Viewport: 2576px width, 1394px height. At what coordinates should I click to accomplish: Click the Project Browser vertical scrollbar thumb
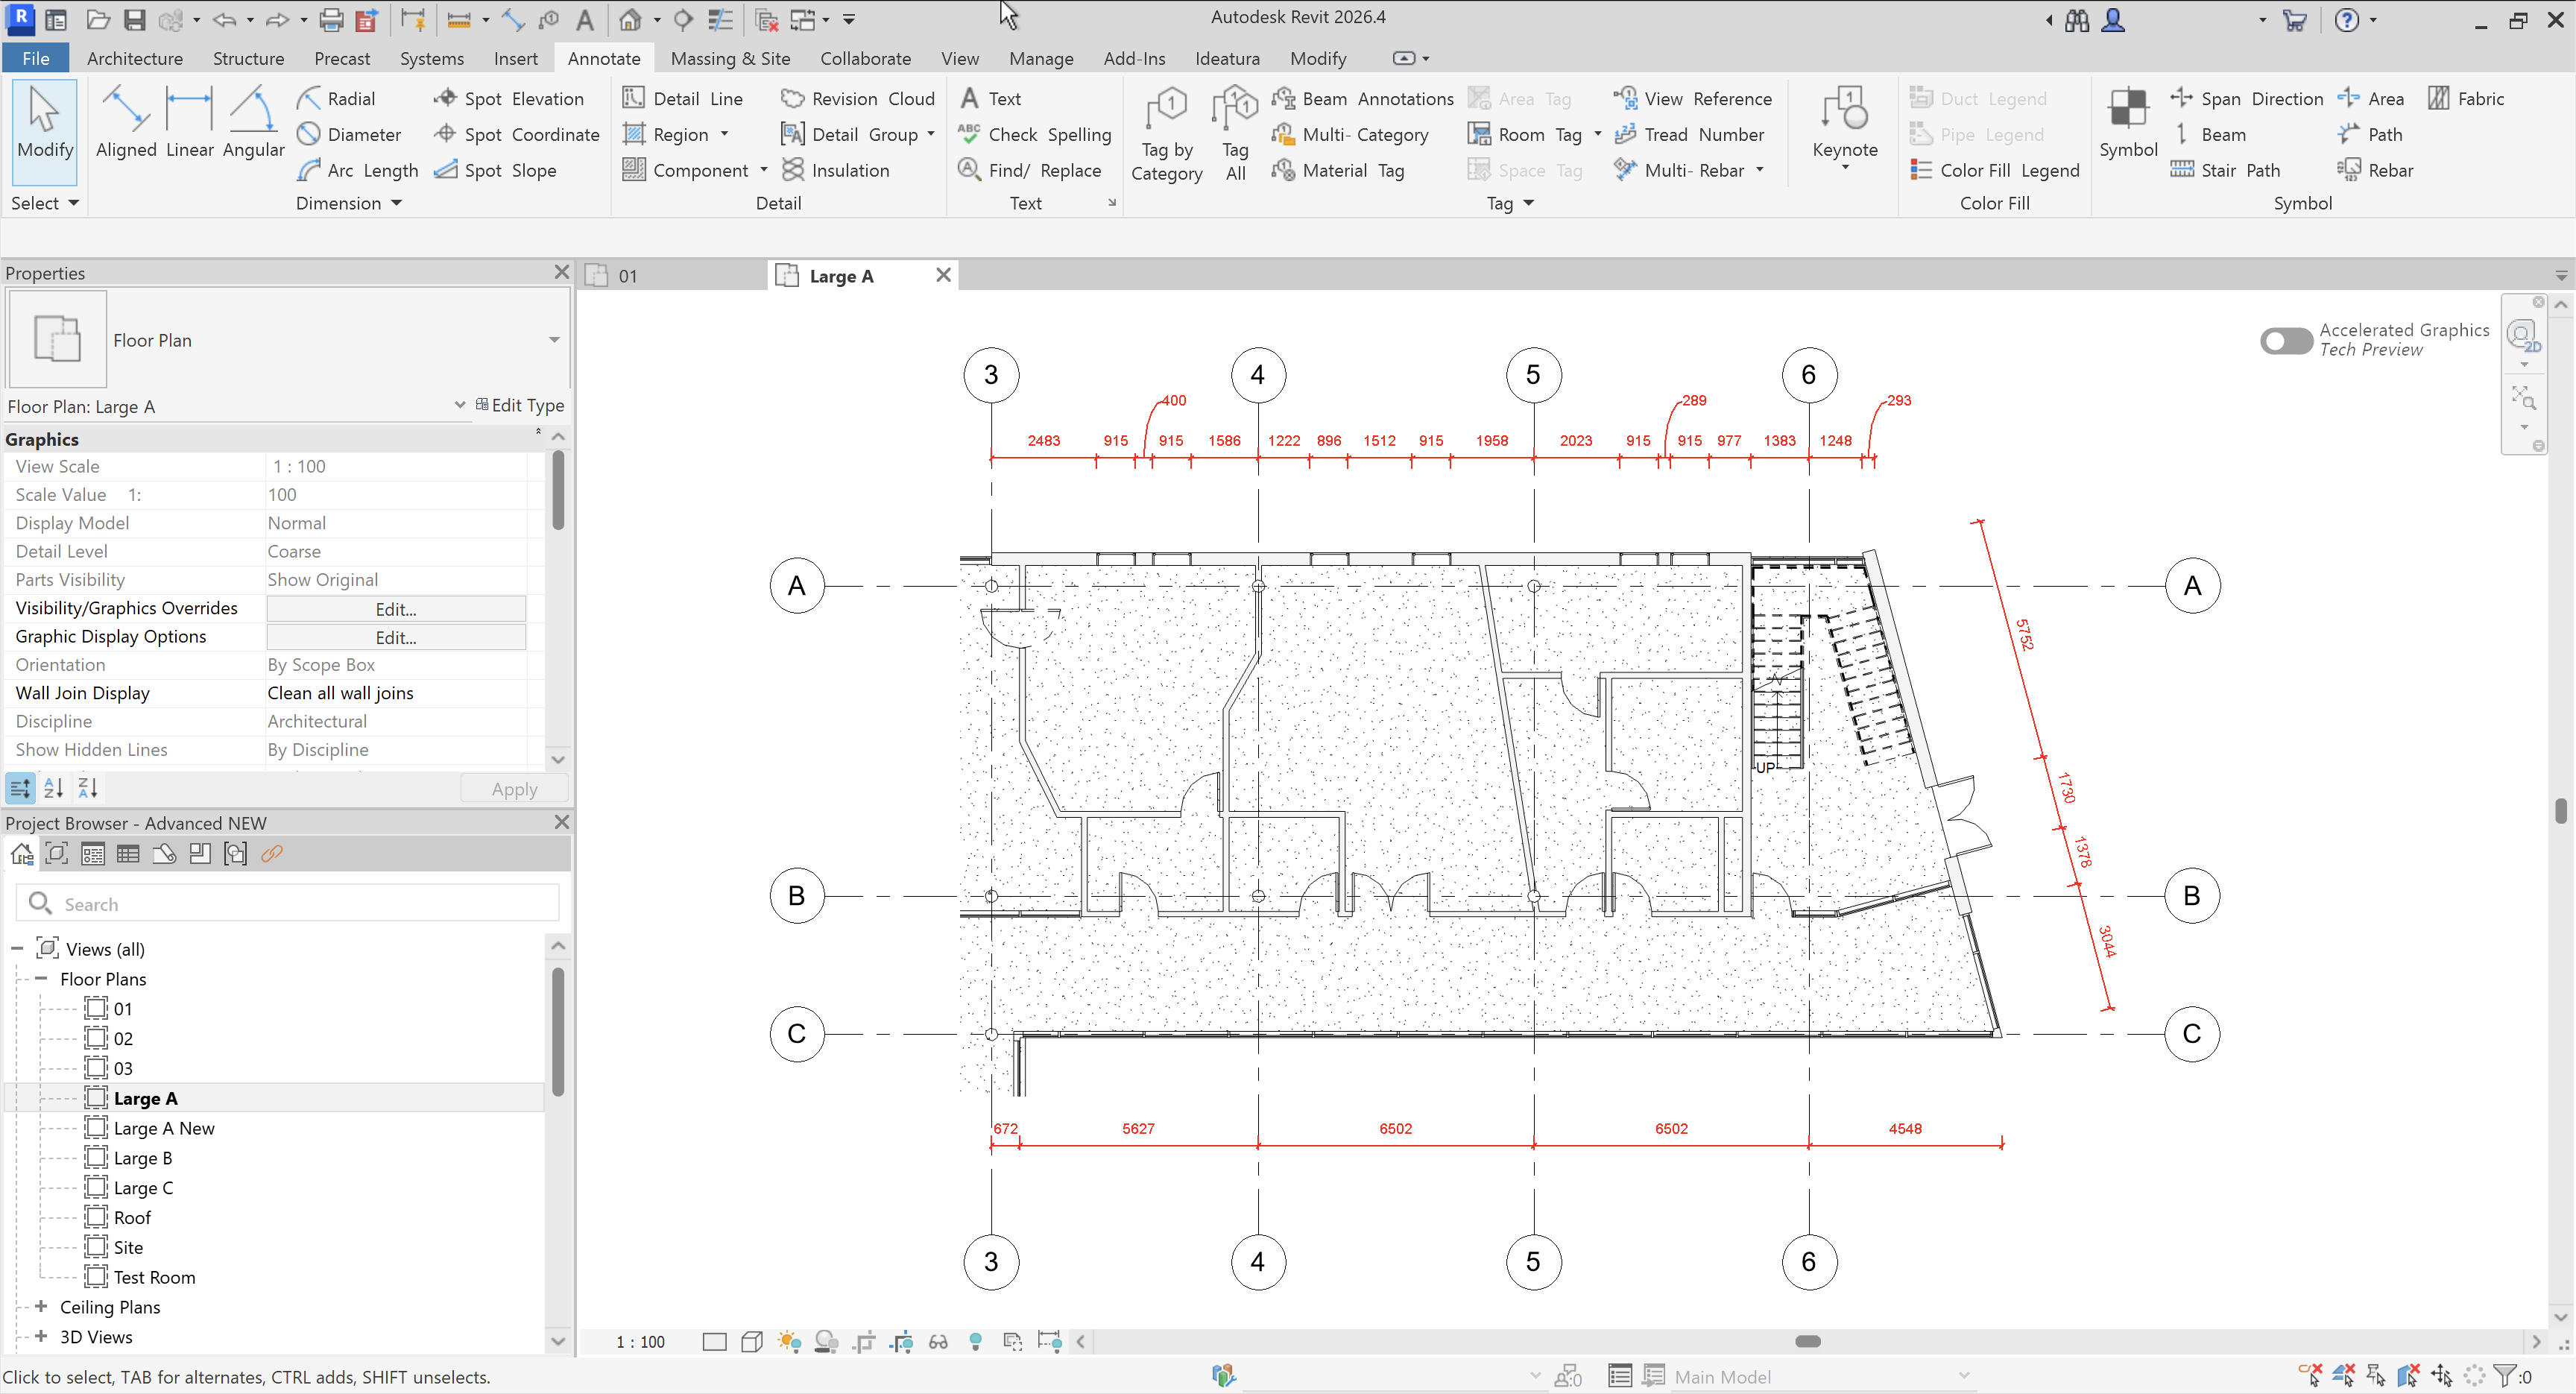(x=558, y=1030)
